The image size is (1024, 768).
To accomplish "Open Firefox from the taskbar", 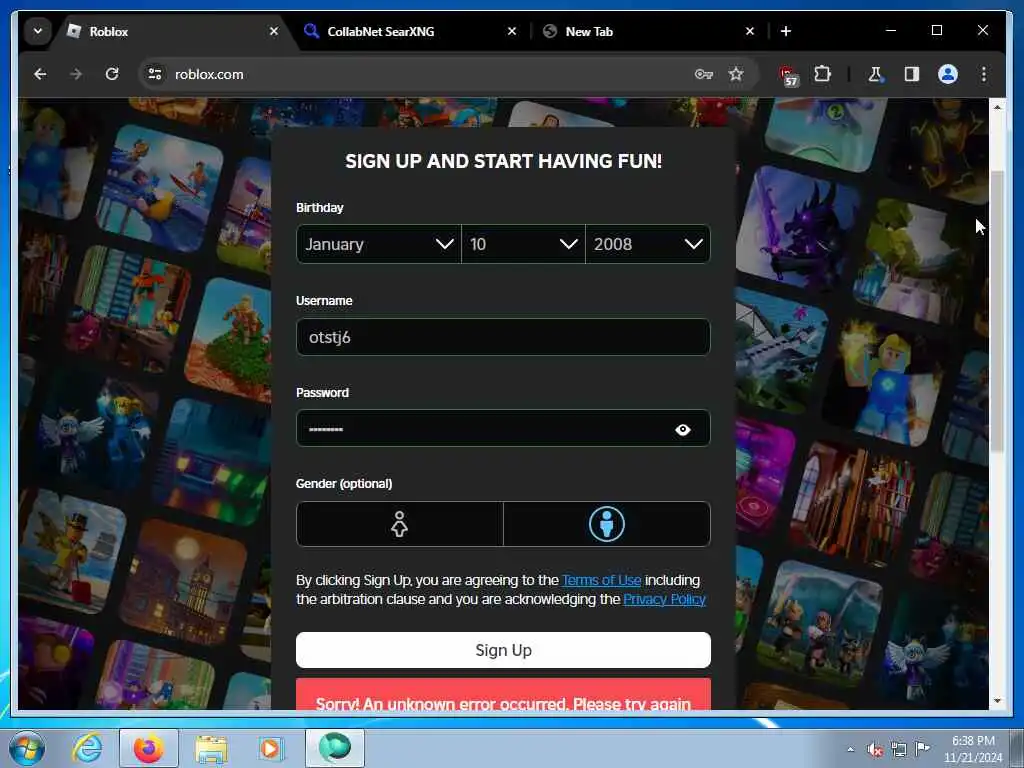I will pos(148,748).
